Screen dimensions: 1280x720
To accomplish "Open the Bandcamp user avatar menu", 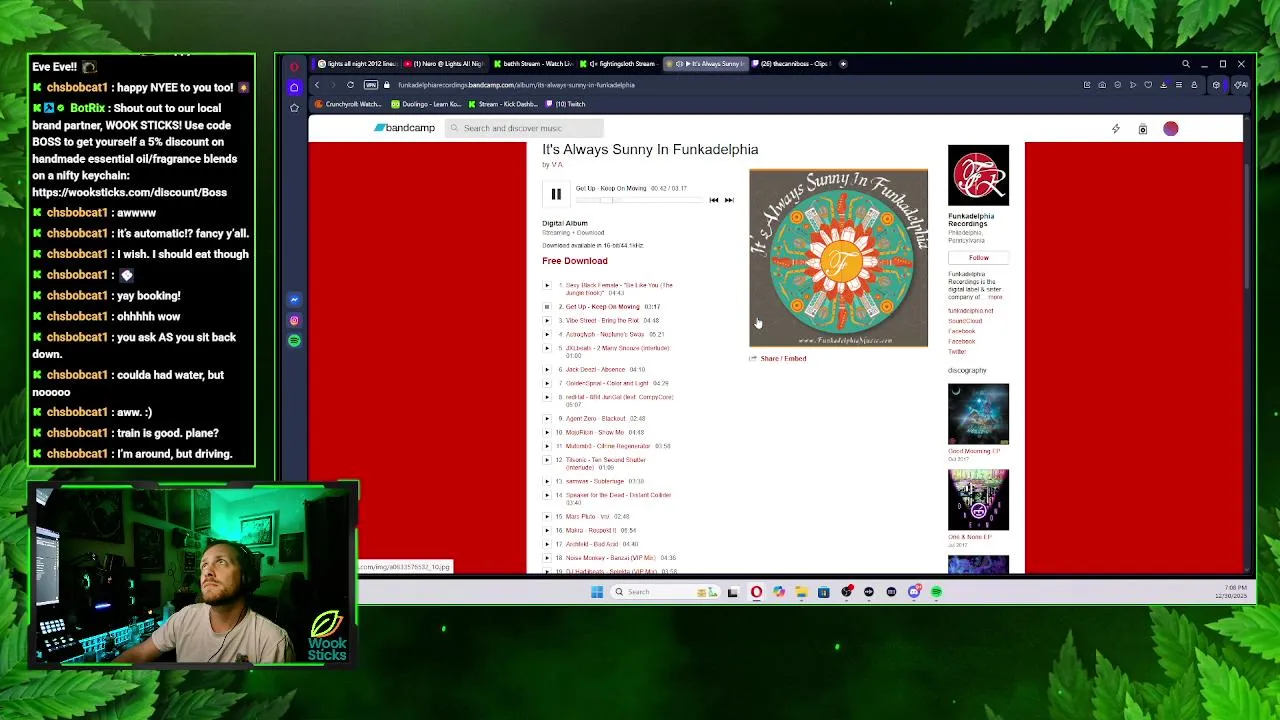I will [1171, 129].
